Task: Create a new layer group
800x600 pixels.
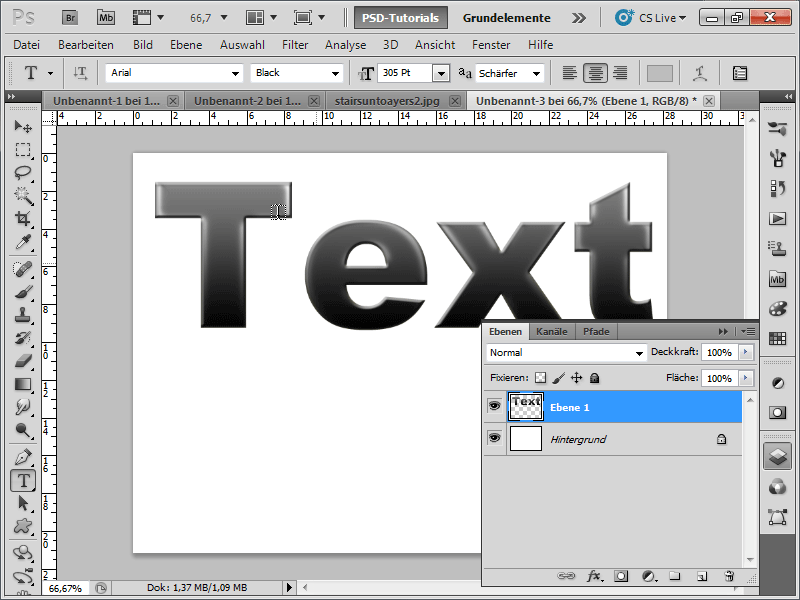Action: click(x=675, y=576)
